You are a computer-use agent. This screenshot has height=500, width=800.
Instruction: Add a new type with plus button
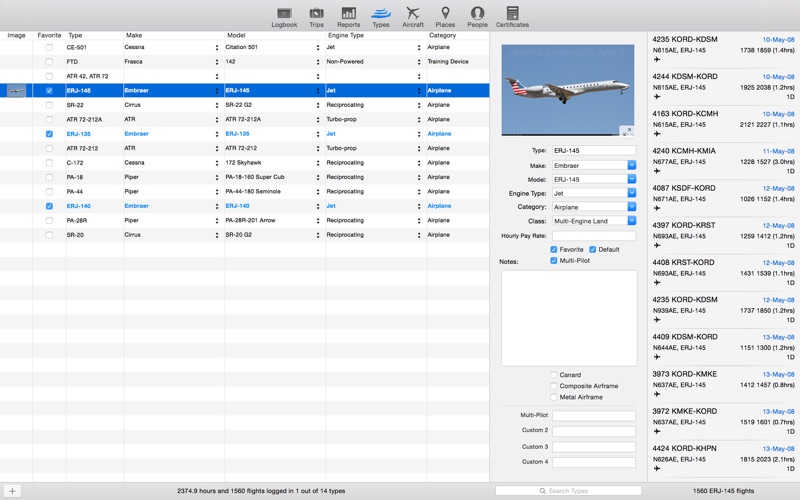[x=12, y=491]
